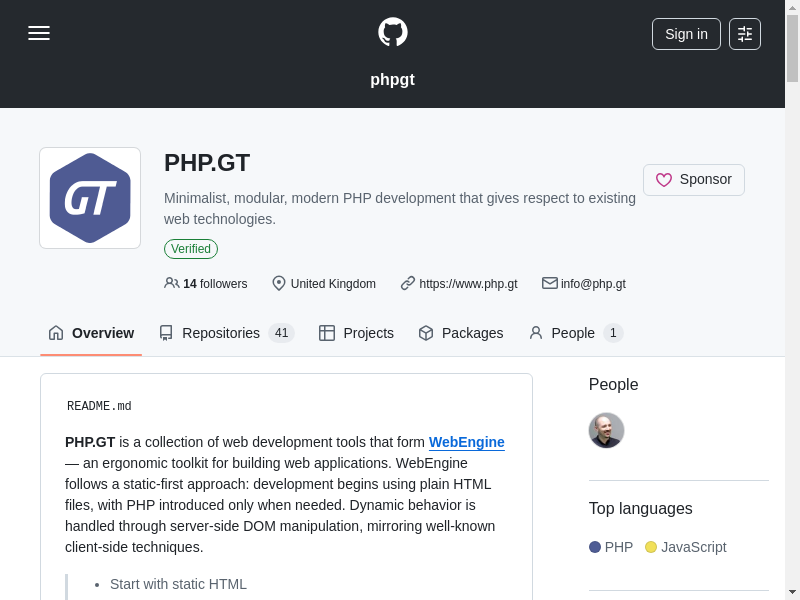Open the People tab
The image size is (800, 600).
click(x=575, y=333)
